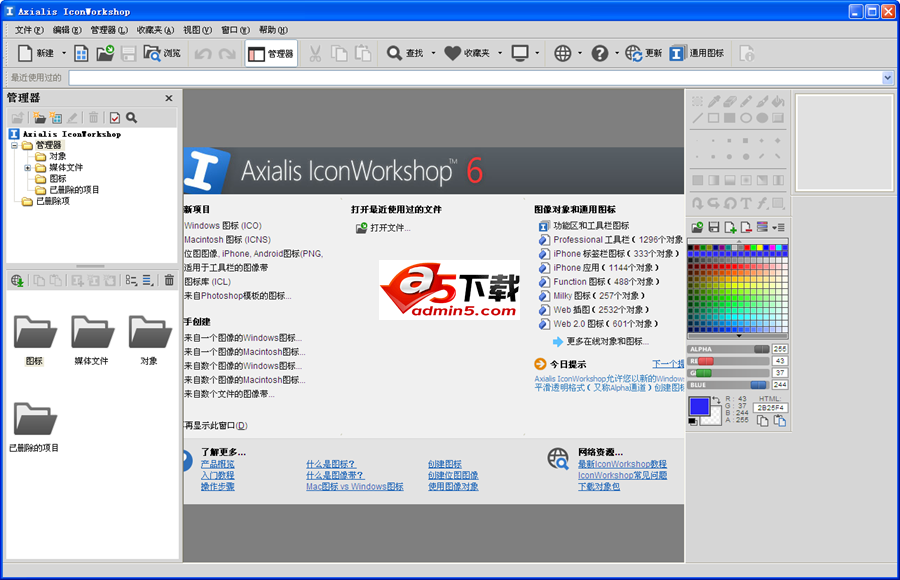900x580 pixels.
Task: Click the 新建 (New) toolbar button
Action: [x=36, y=53]
